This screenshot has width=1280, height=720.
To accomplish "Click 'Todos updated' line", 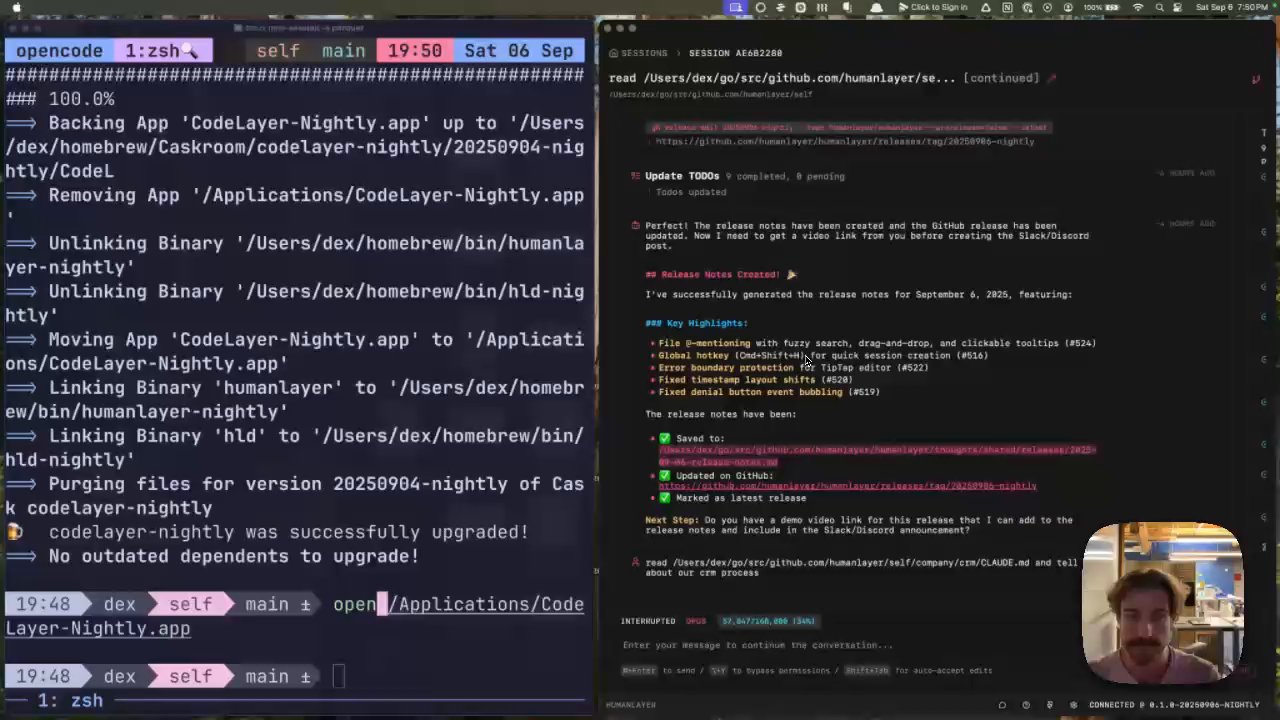I will tap(691, 192).
